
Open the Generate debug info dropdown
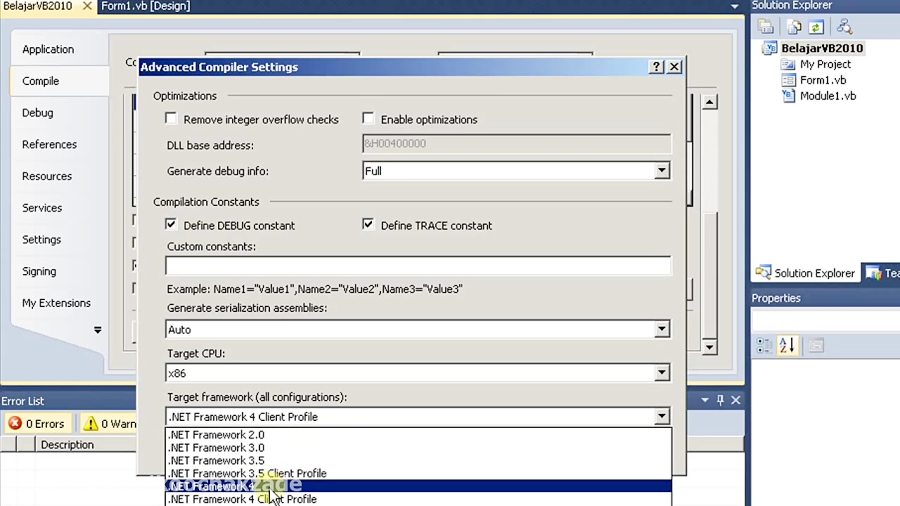(x=662, y=170)
